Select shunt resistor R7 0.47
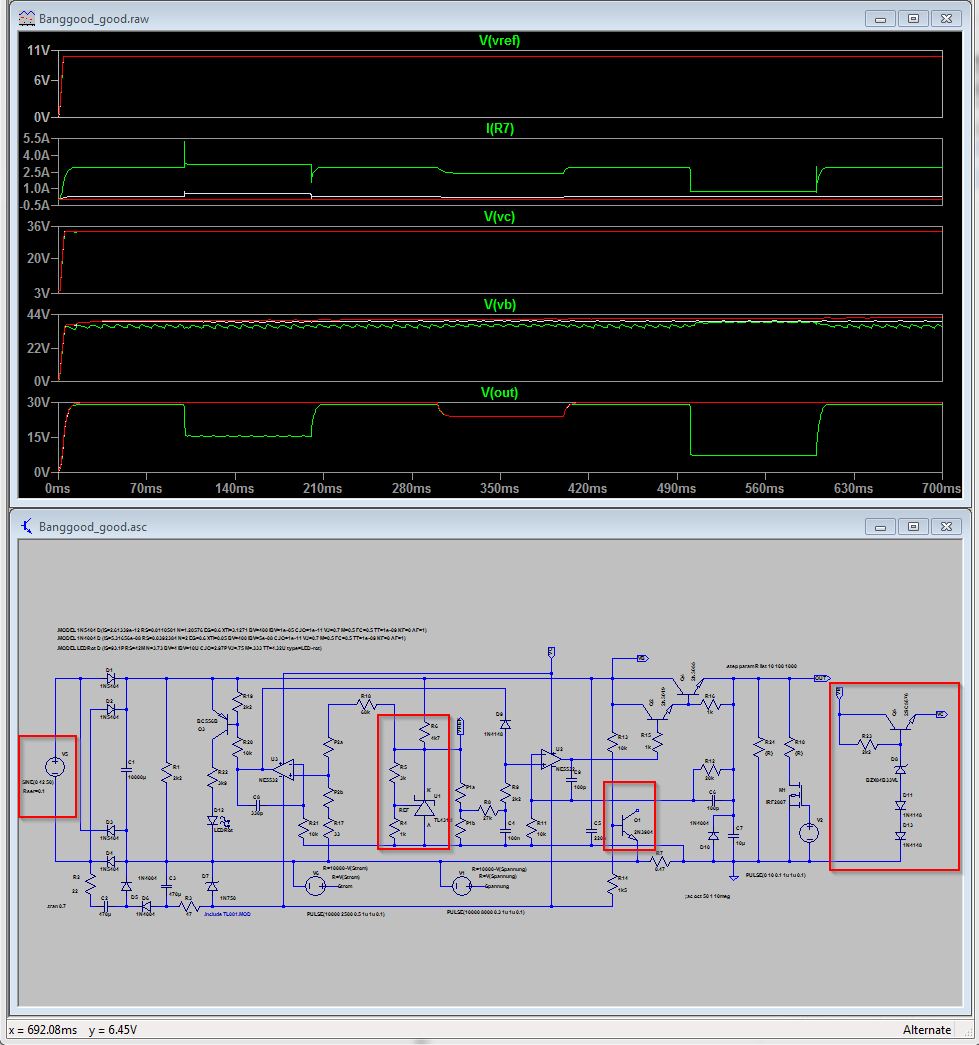This screenshot has height=1045, width=979. [660, 862]
